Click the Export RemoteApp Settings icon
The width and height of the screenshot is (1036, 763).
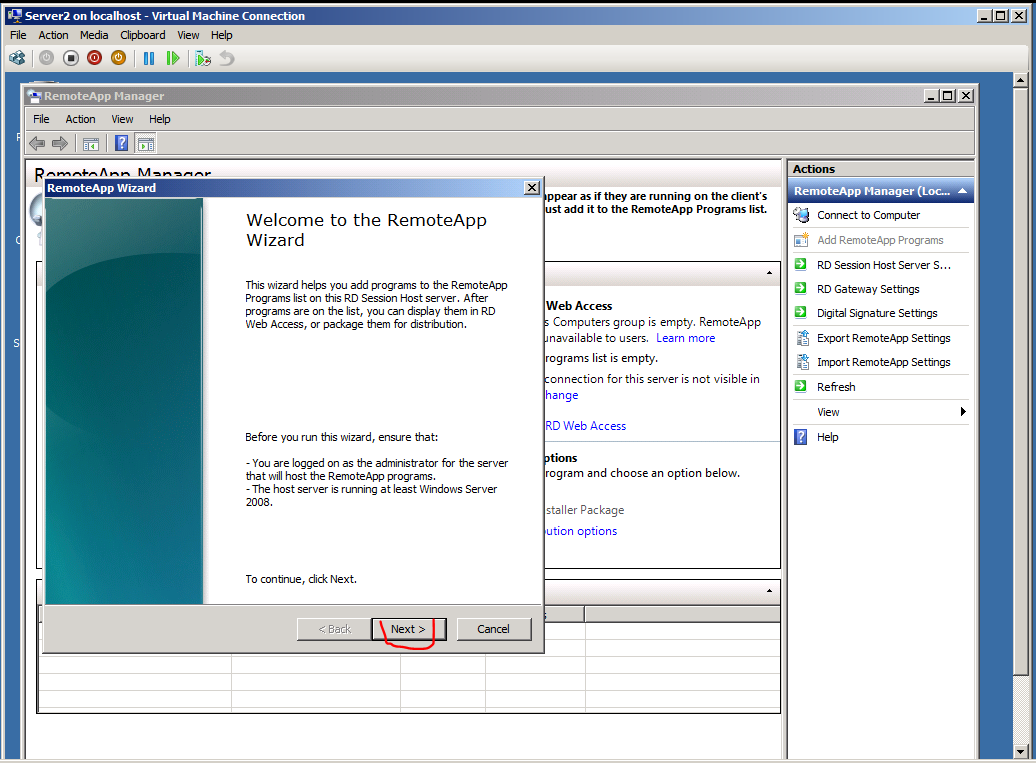pos(802,338)
